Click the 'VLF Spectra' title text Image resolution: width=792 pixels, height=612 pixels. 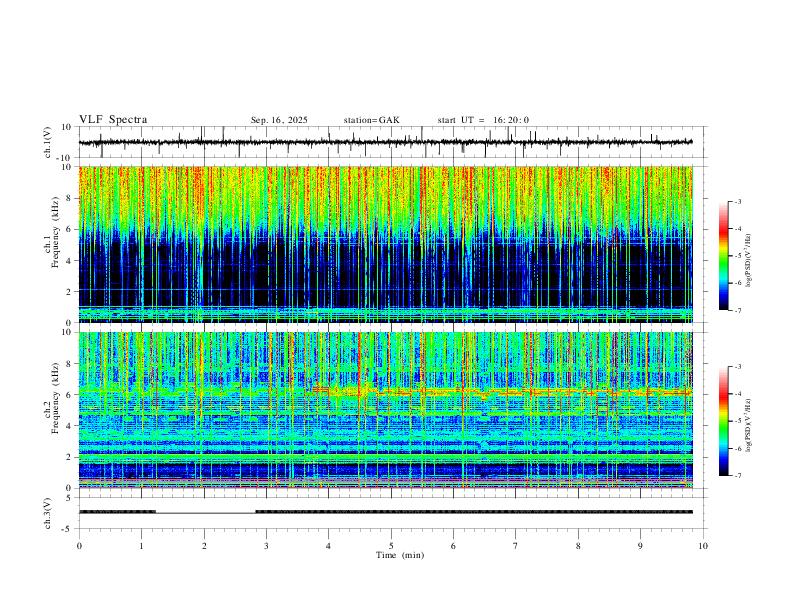pyautogui.click(x=113, y=120)
